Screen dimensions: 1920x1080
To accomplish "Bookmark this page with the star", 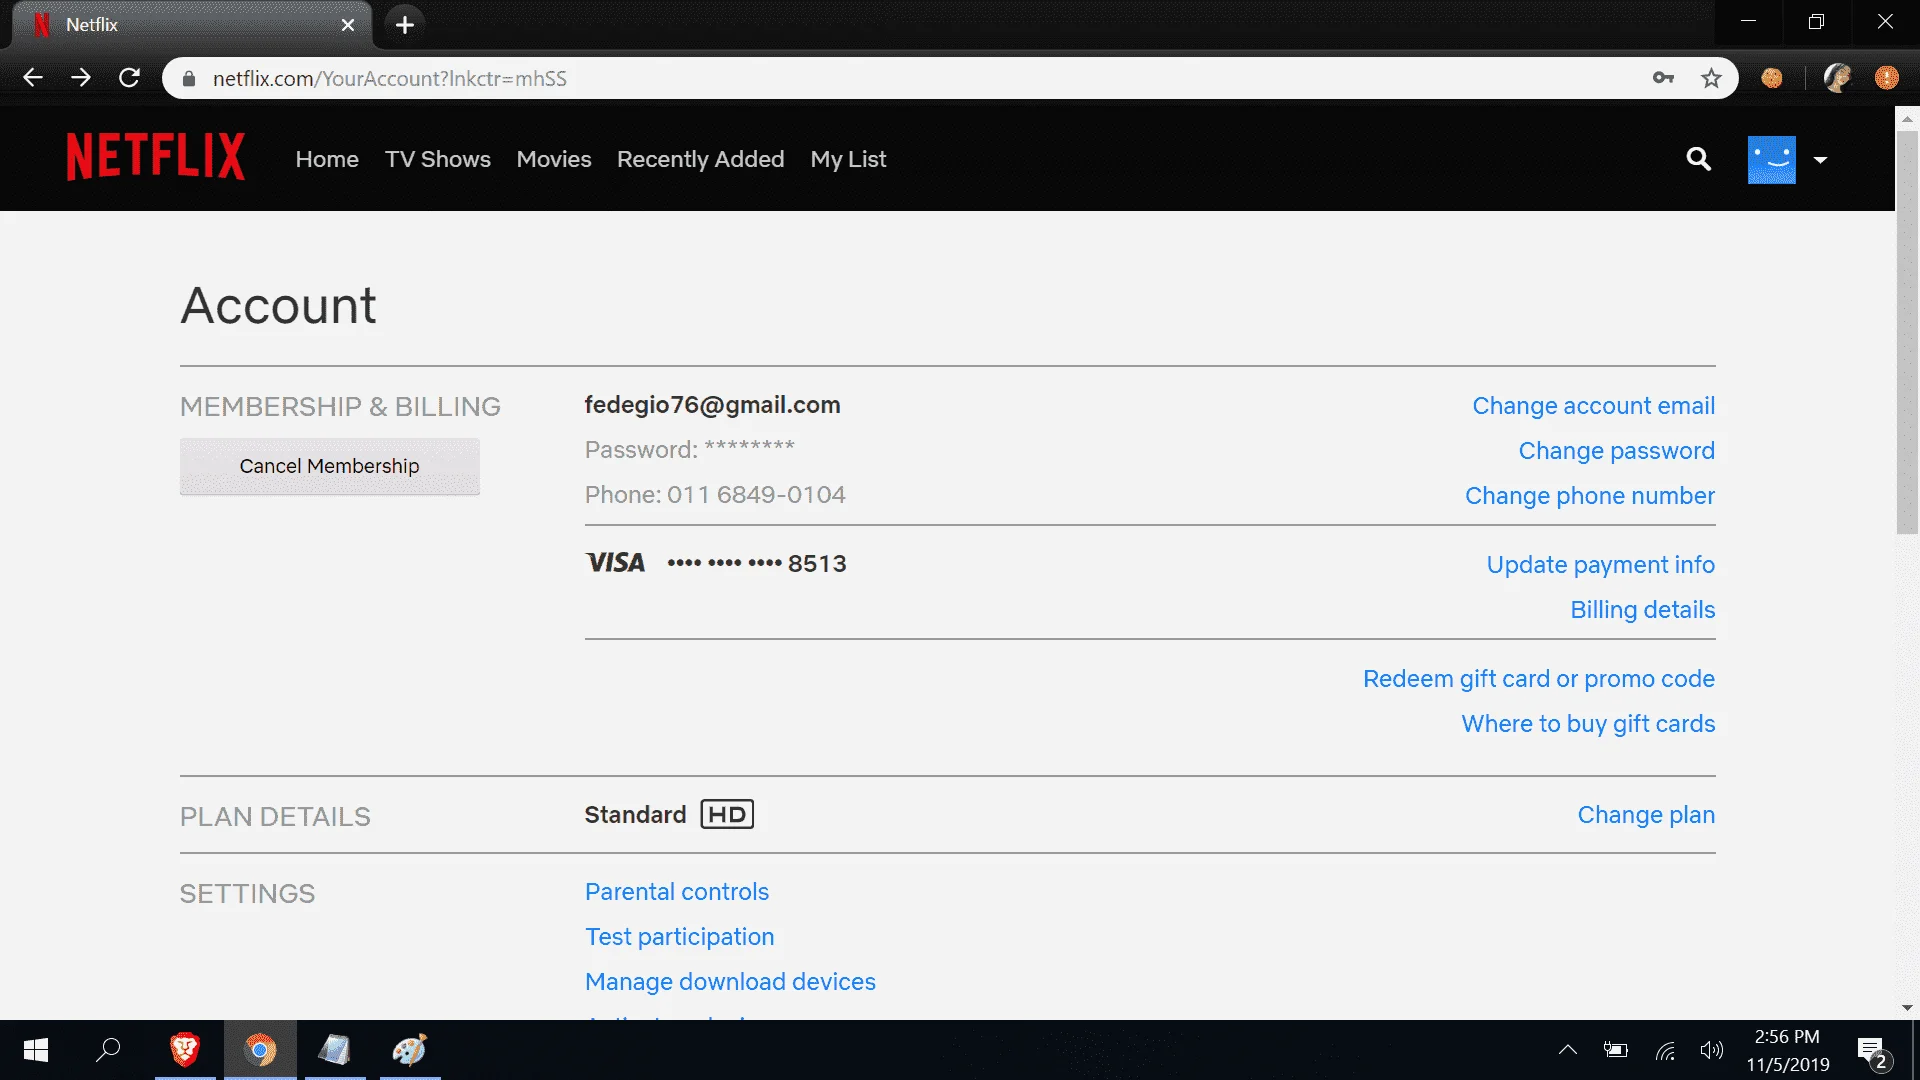I will click(x=1711, y=78).
